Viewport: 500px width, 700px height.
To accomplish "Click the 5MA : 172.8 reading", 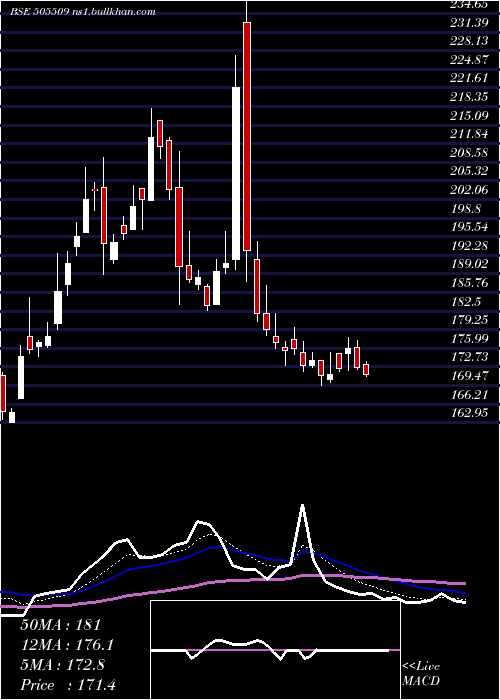I will click(63, 665).
